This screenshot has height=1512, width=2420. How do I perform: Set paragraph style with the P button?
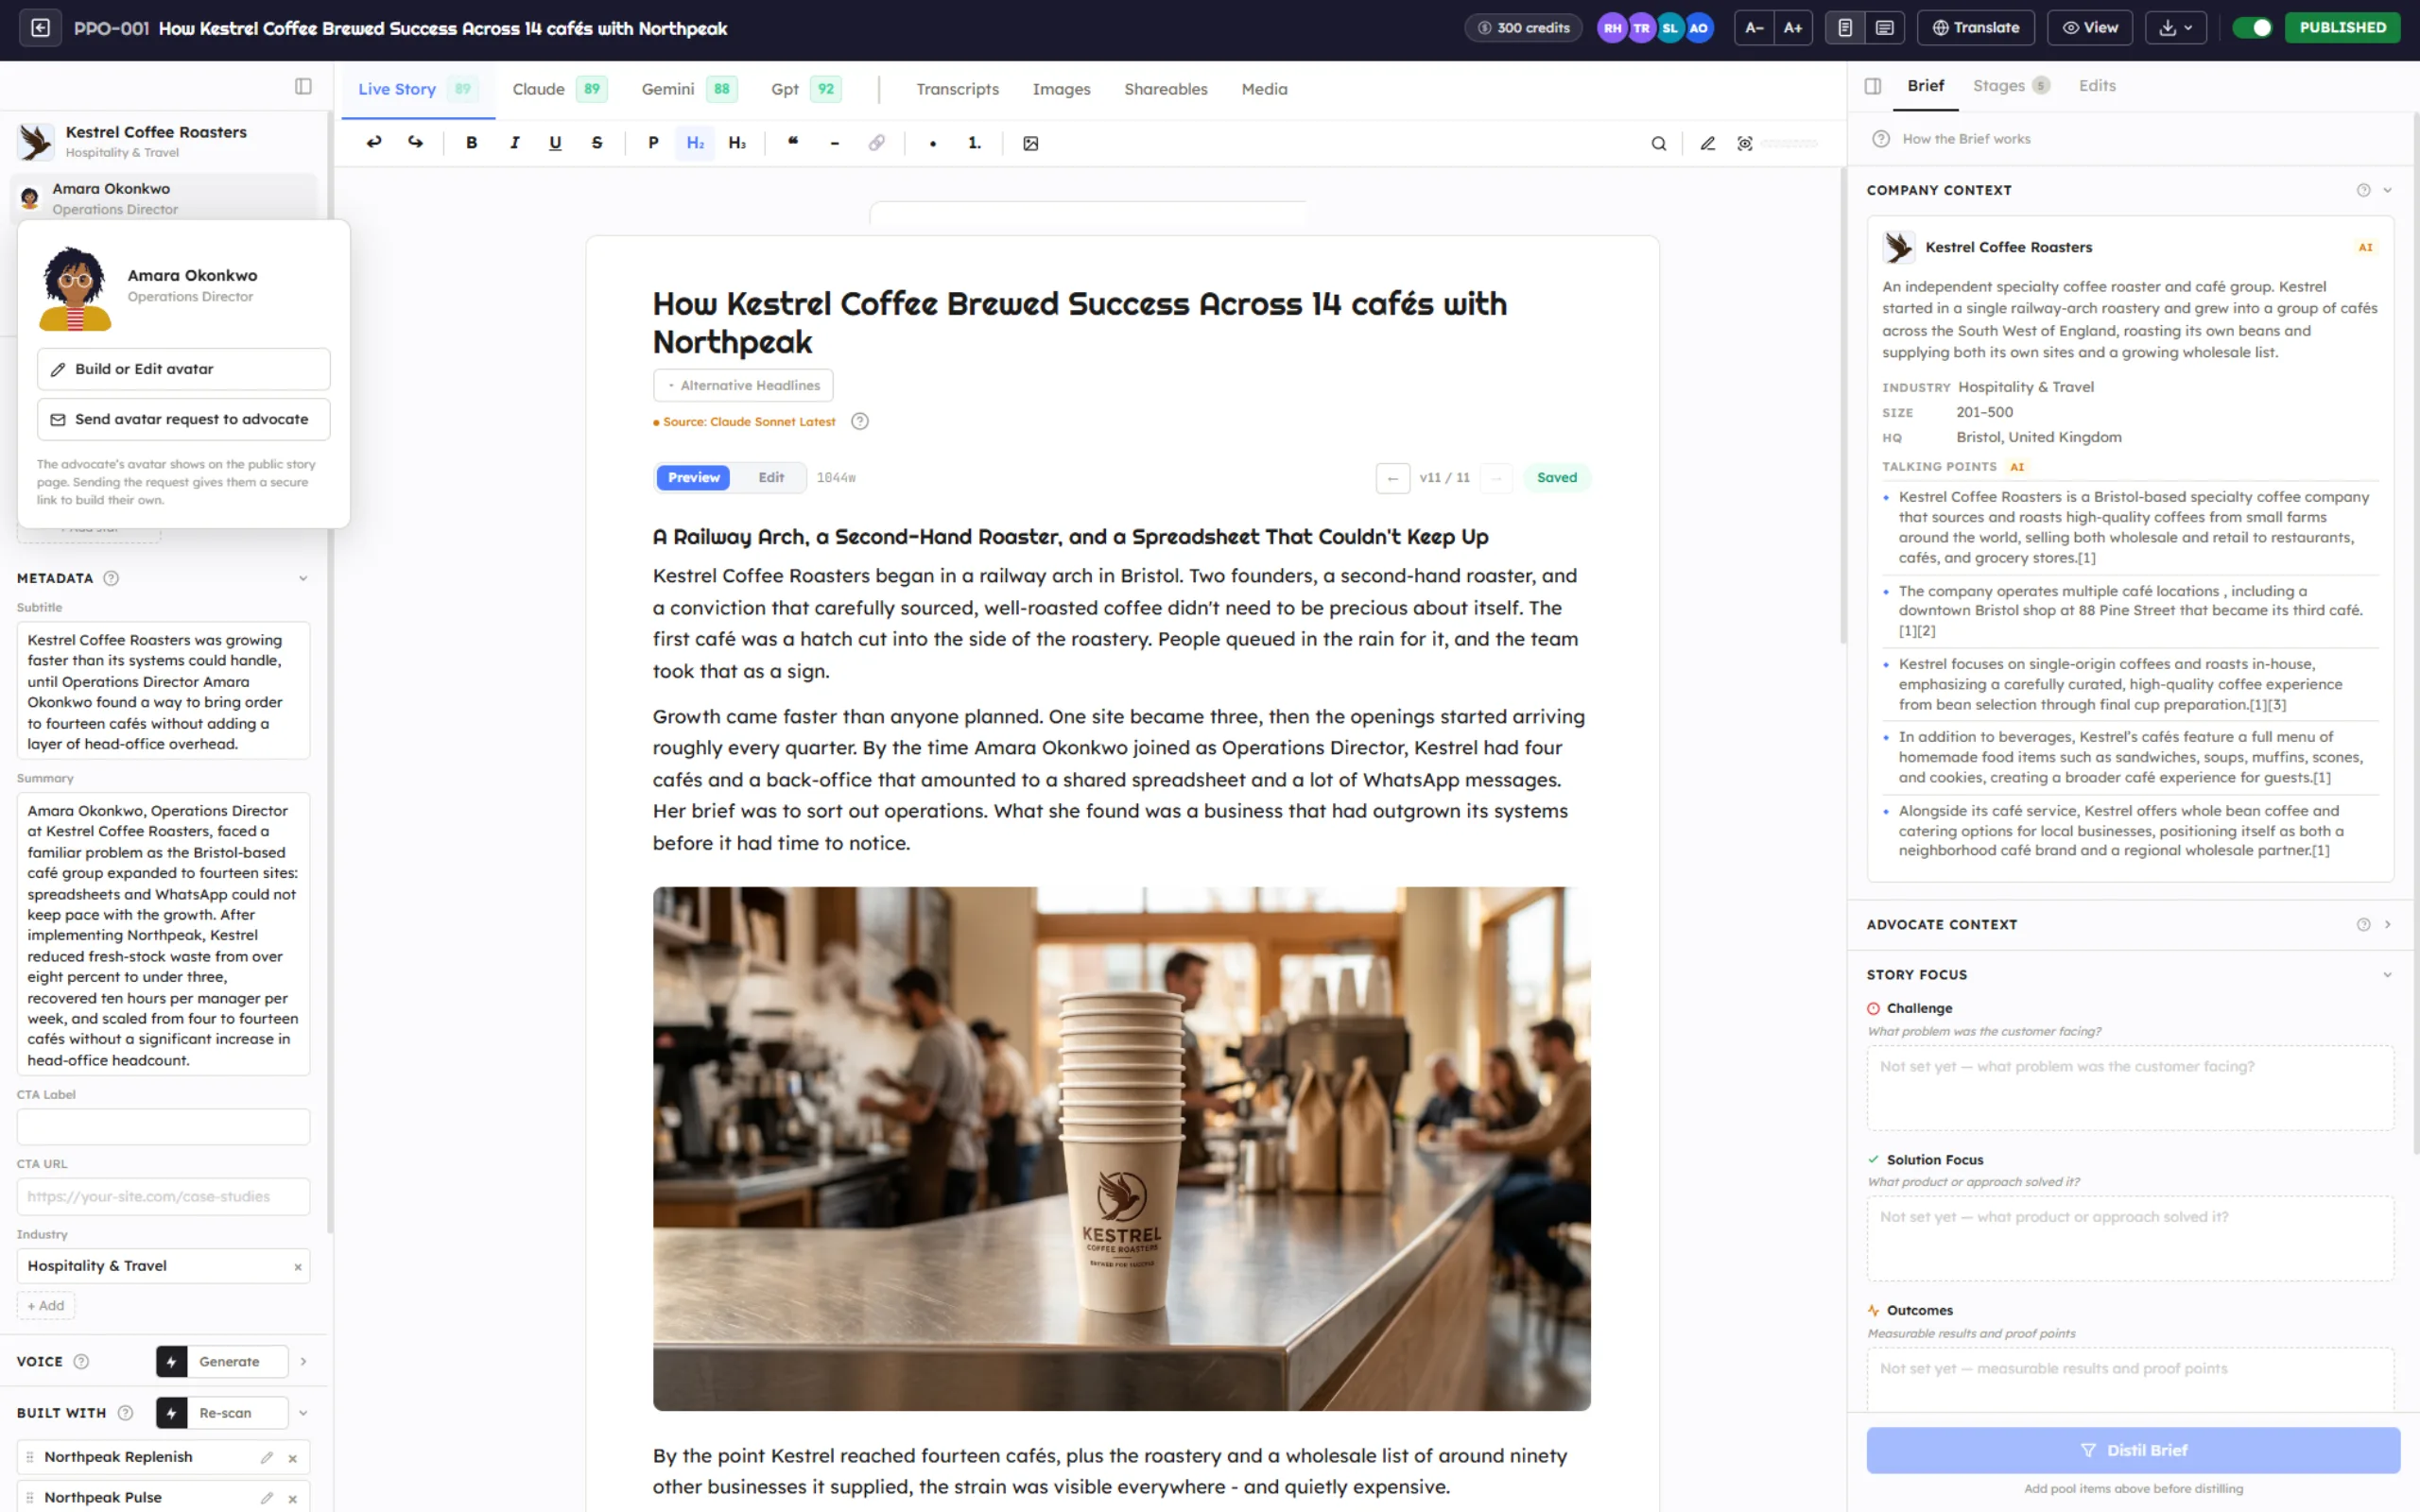pos(653,143)
